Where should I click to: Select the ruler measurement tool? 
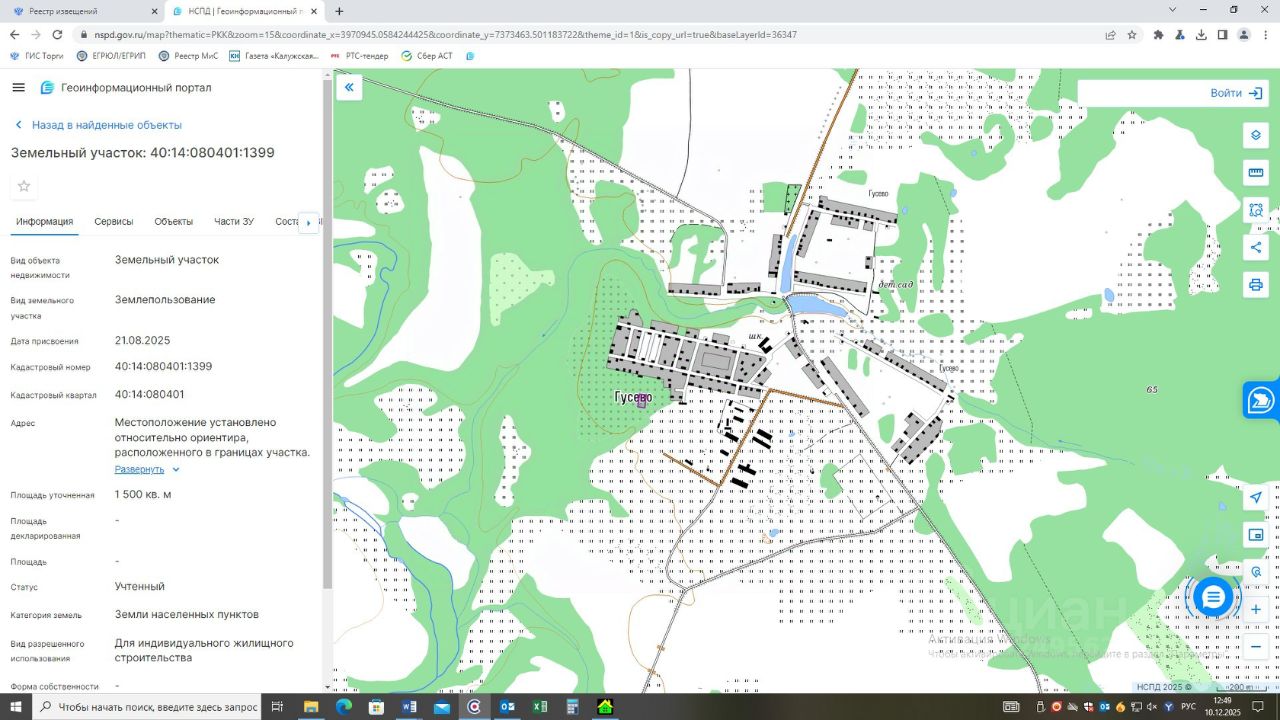tap(1256, 173)
